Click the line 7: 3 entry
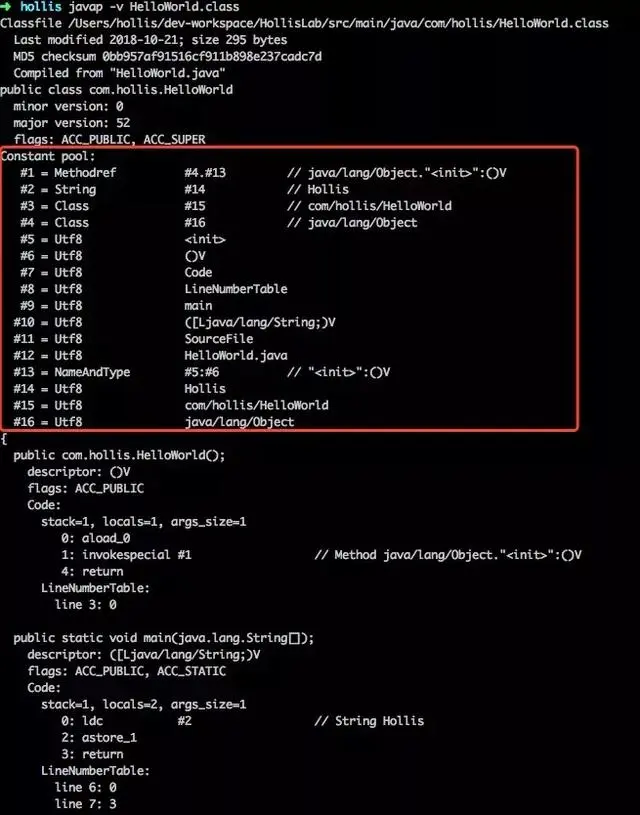Screen dimensions: 640x815 (85, 804)
